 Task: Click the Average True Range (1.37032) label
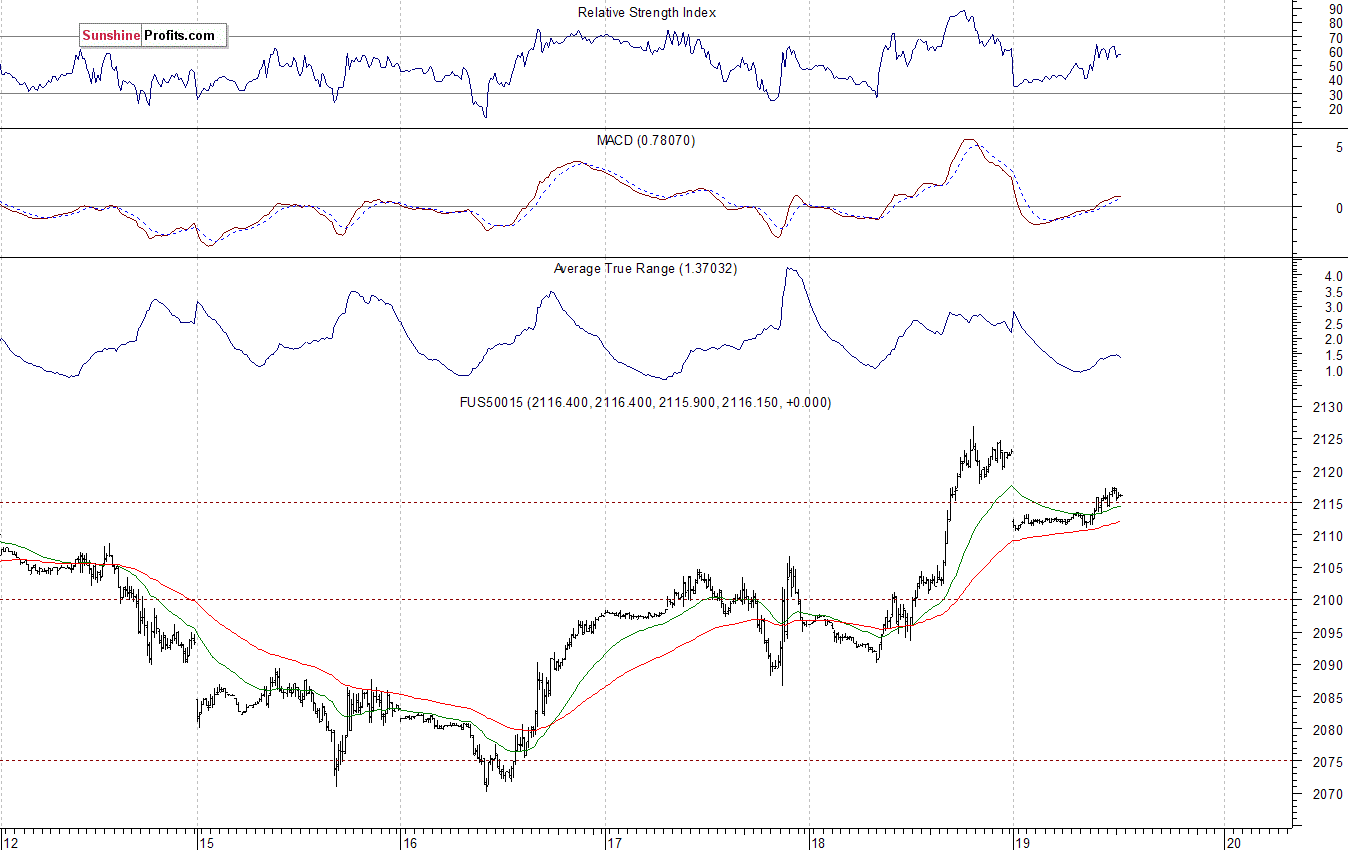pyautogui.click(x=645, y=269)
